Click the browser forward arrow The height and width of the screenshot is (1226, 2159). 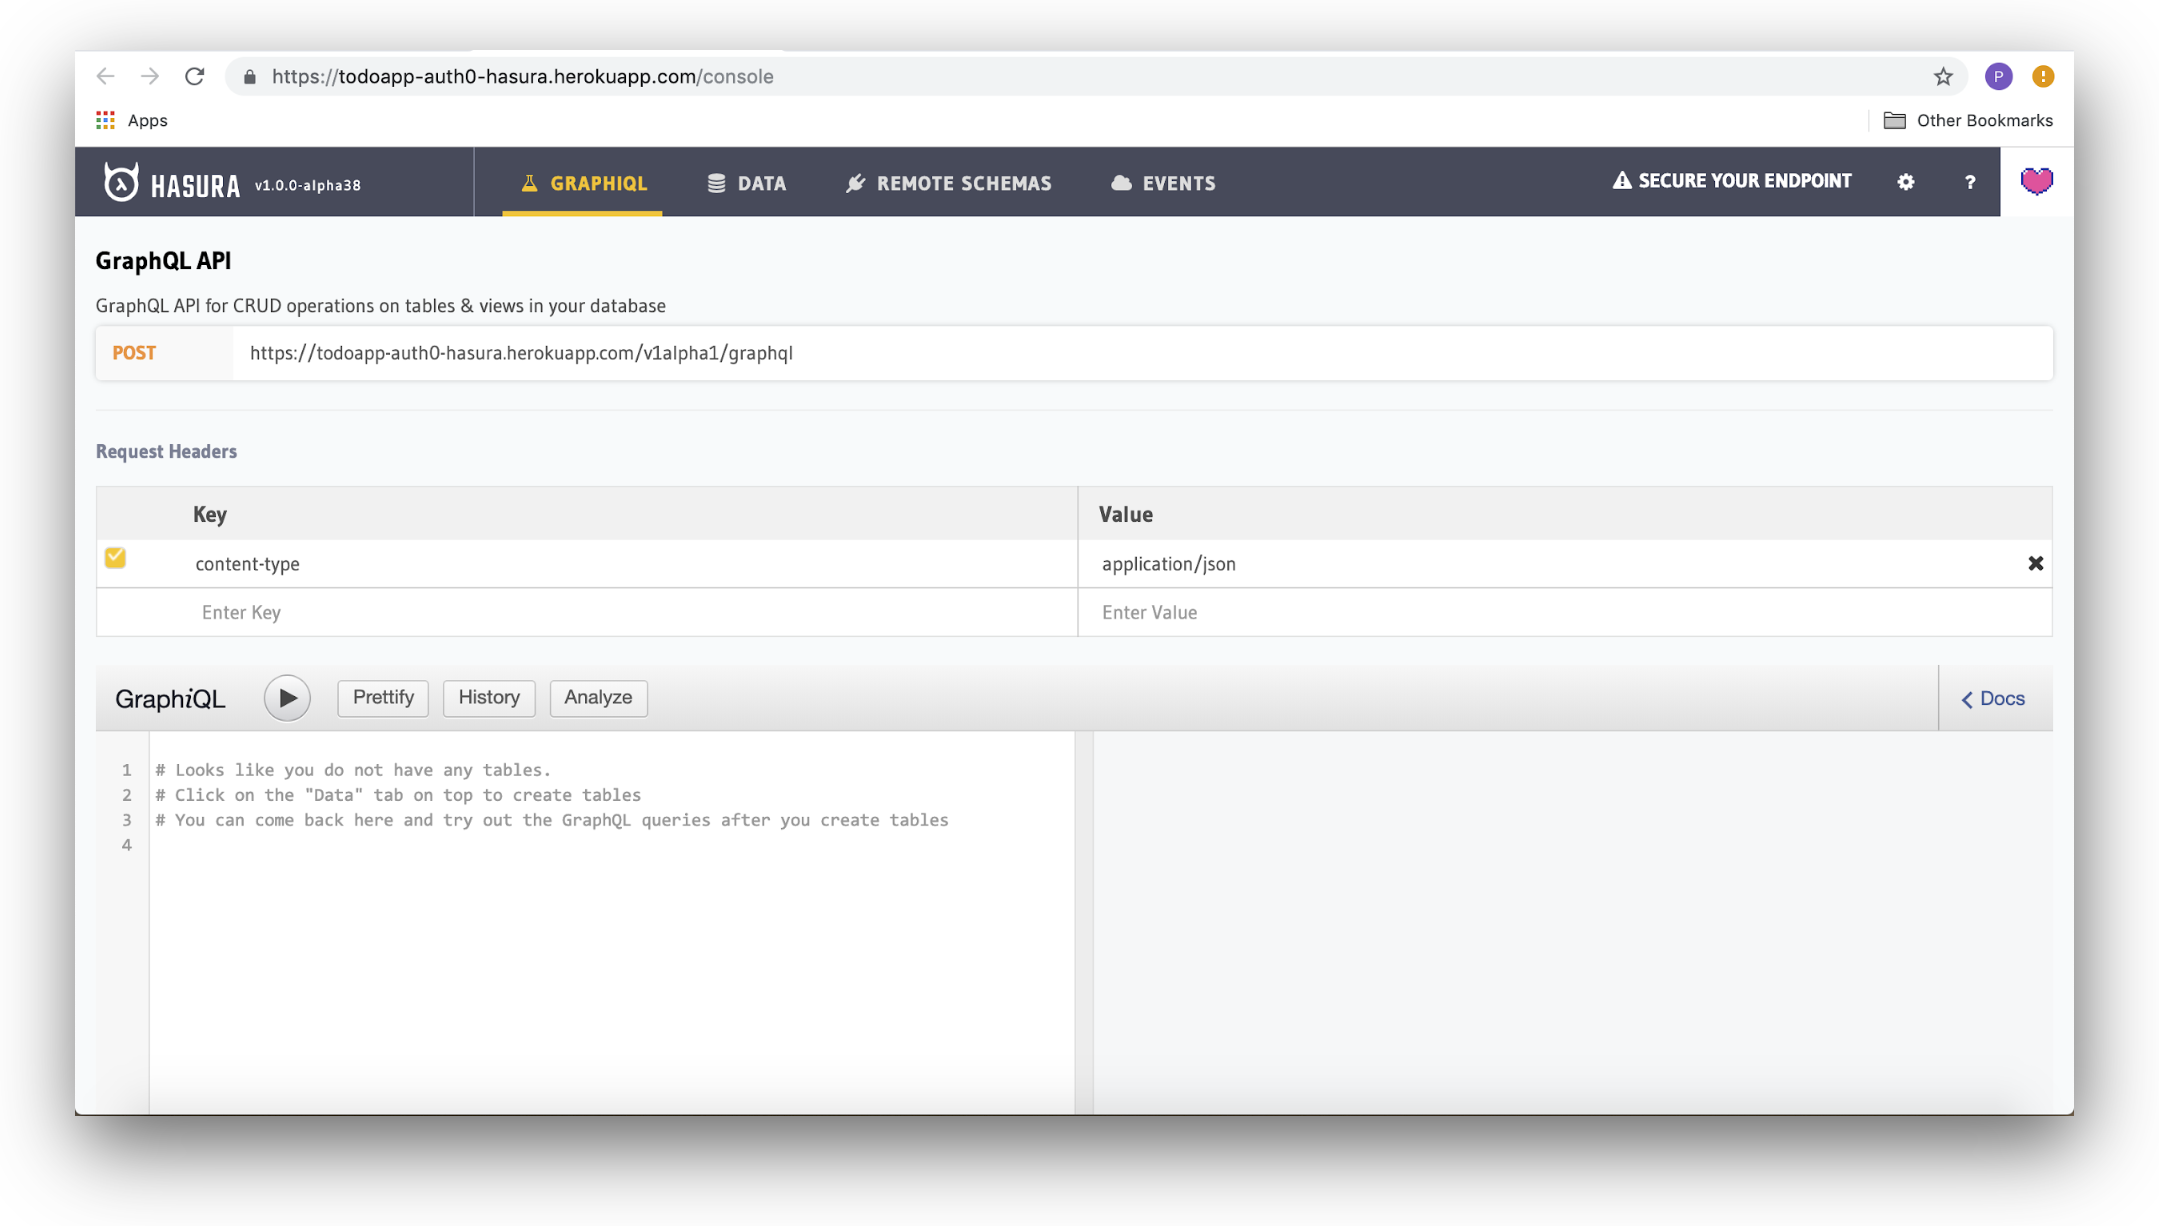pos(150,76)
